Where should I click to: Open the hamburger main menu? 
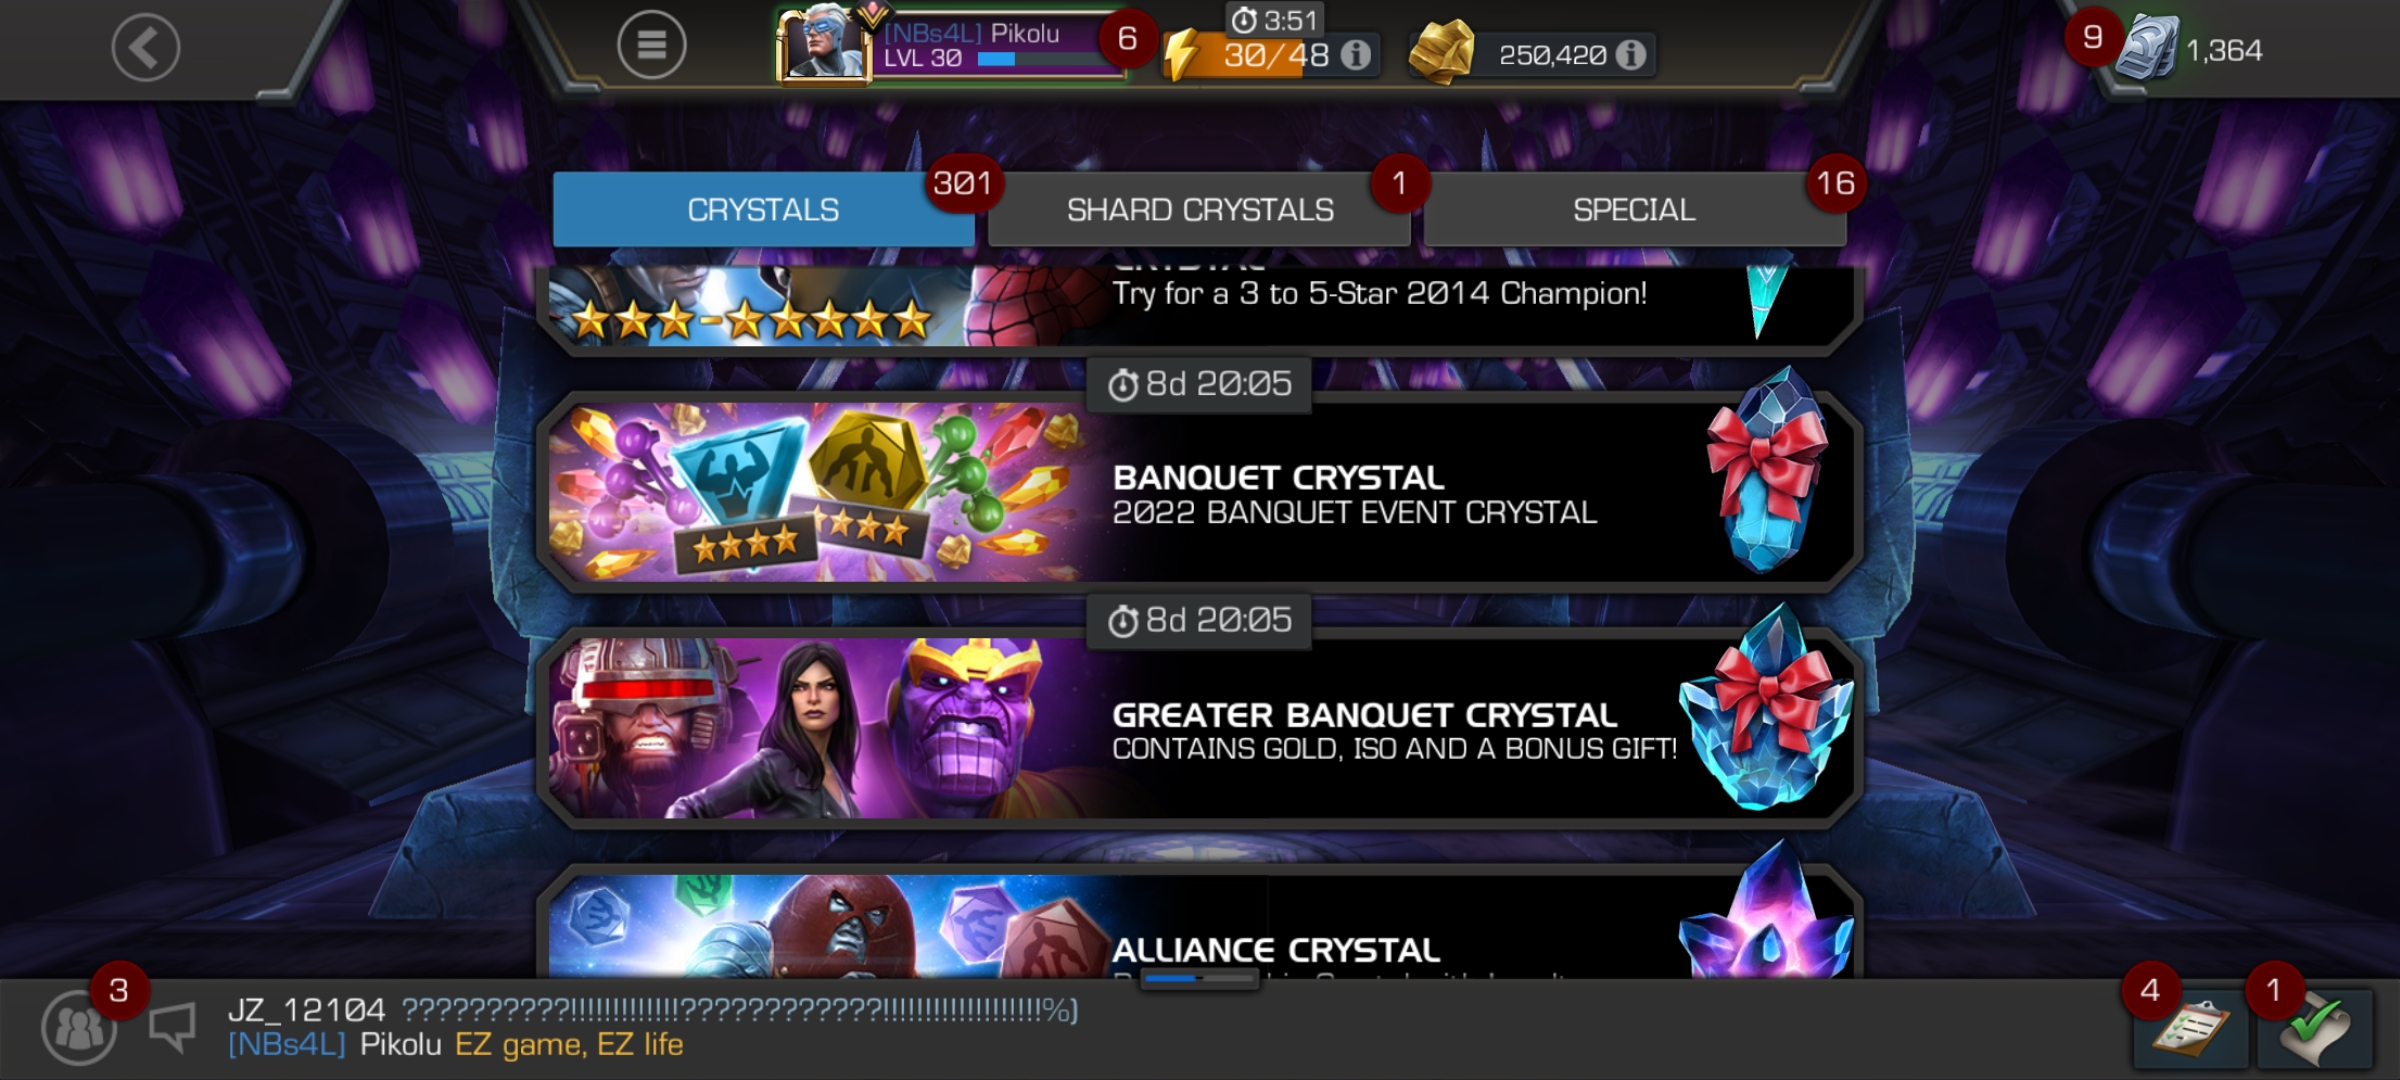tap(651, 45)
